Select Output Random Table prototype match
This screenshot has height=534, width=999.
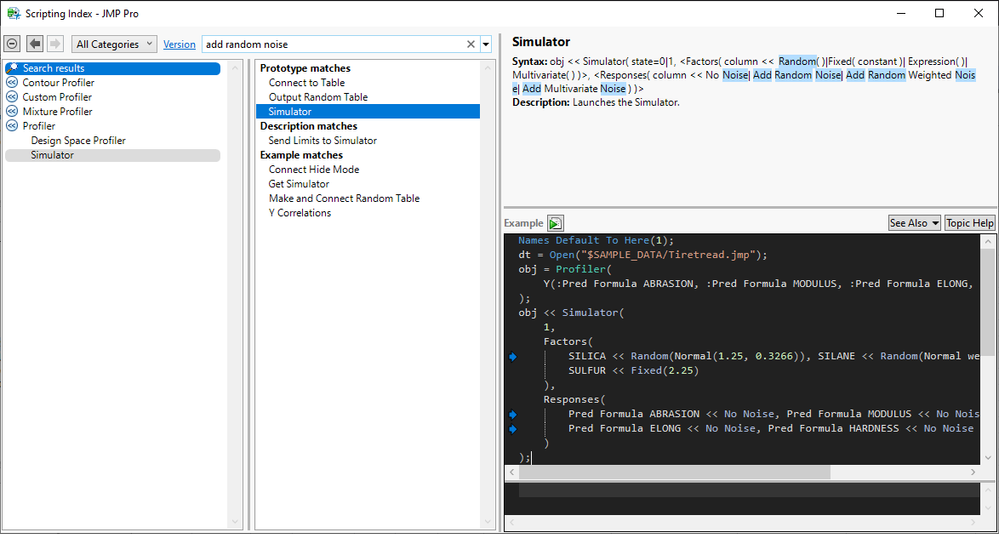318,97
